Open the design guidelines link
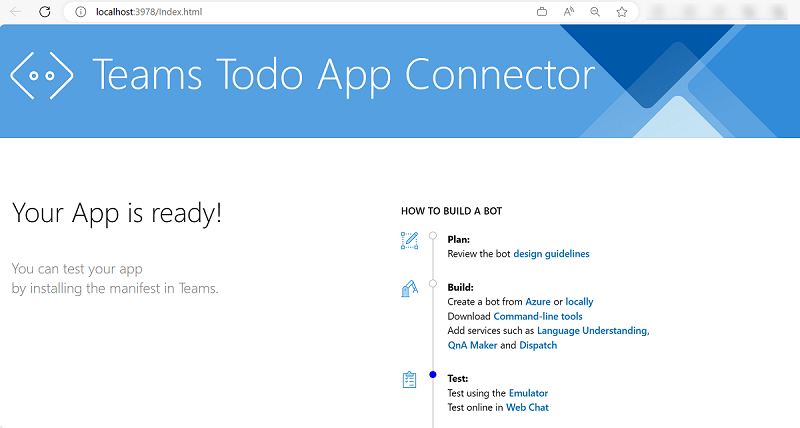The width and height of the screenshot is (800, 428). [x=551, y=254]
